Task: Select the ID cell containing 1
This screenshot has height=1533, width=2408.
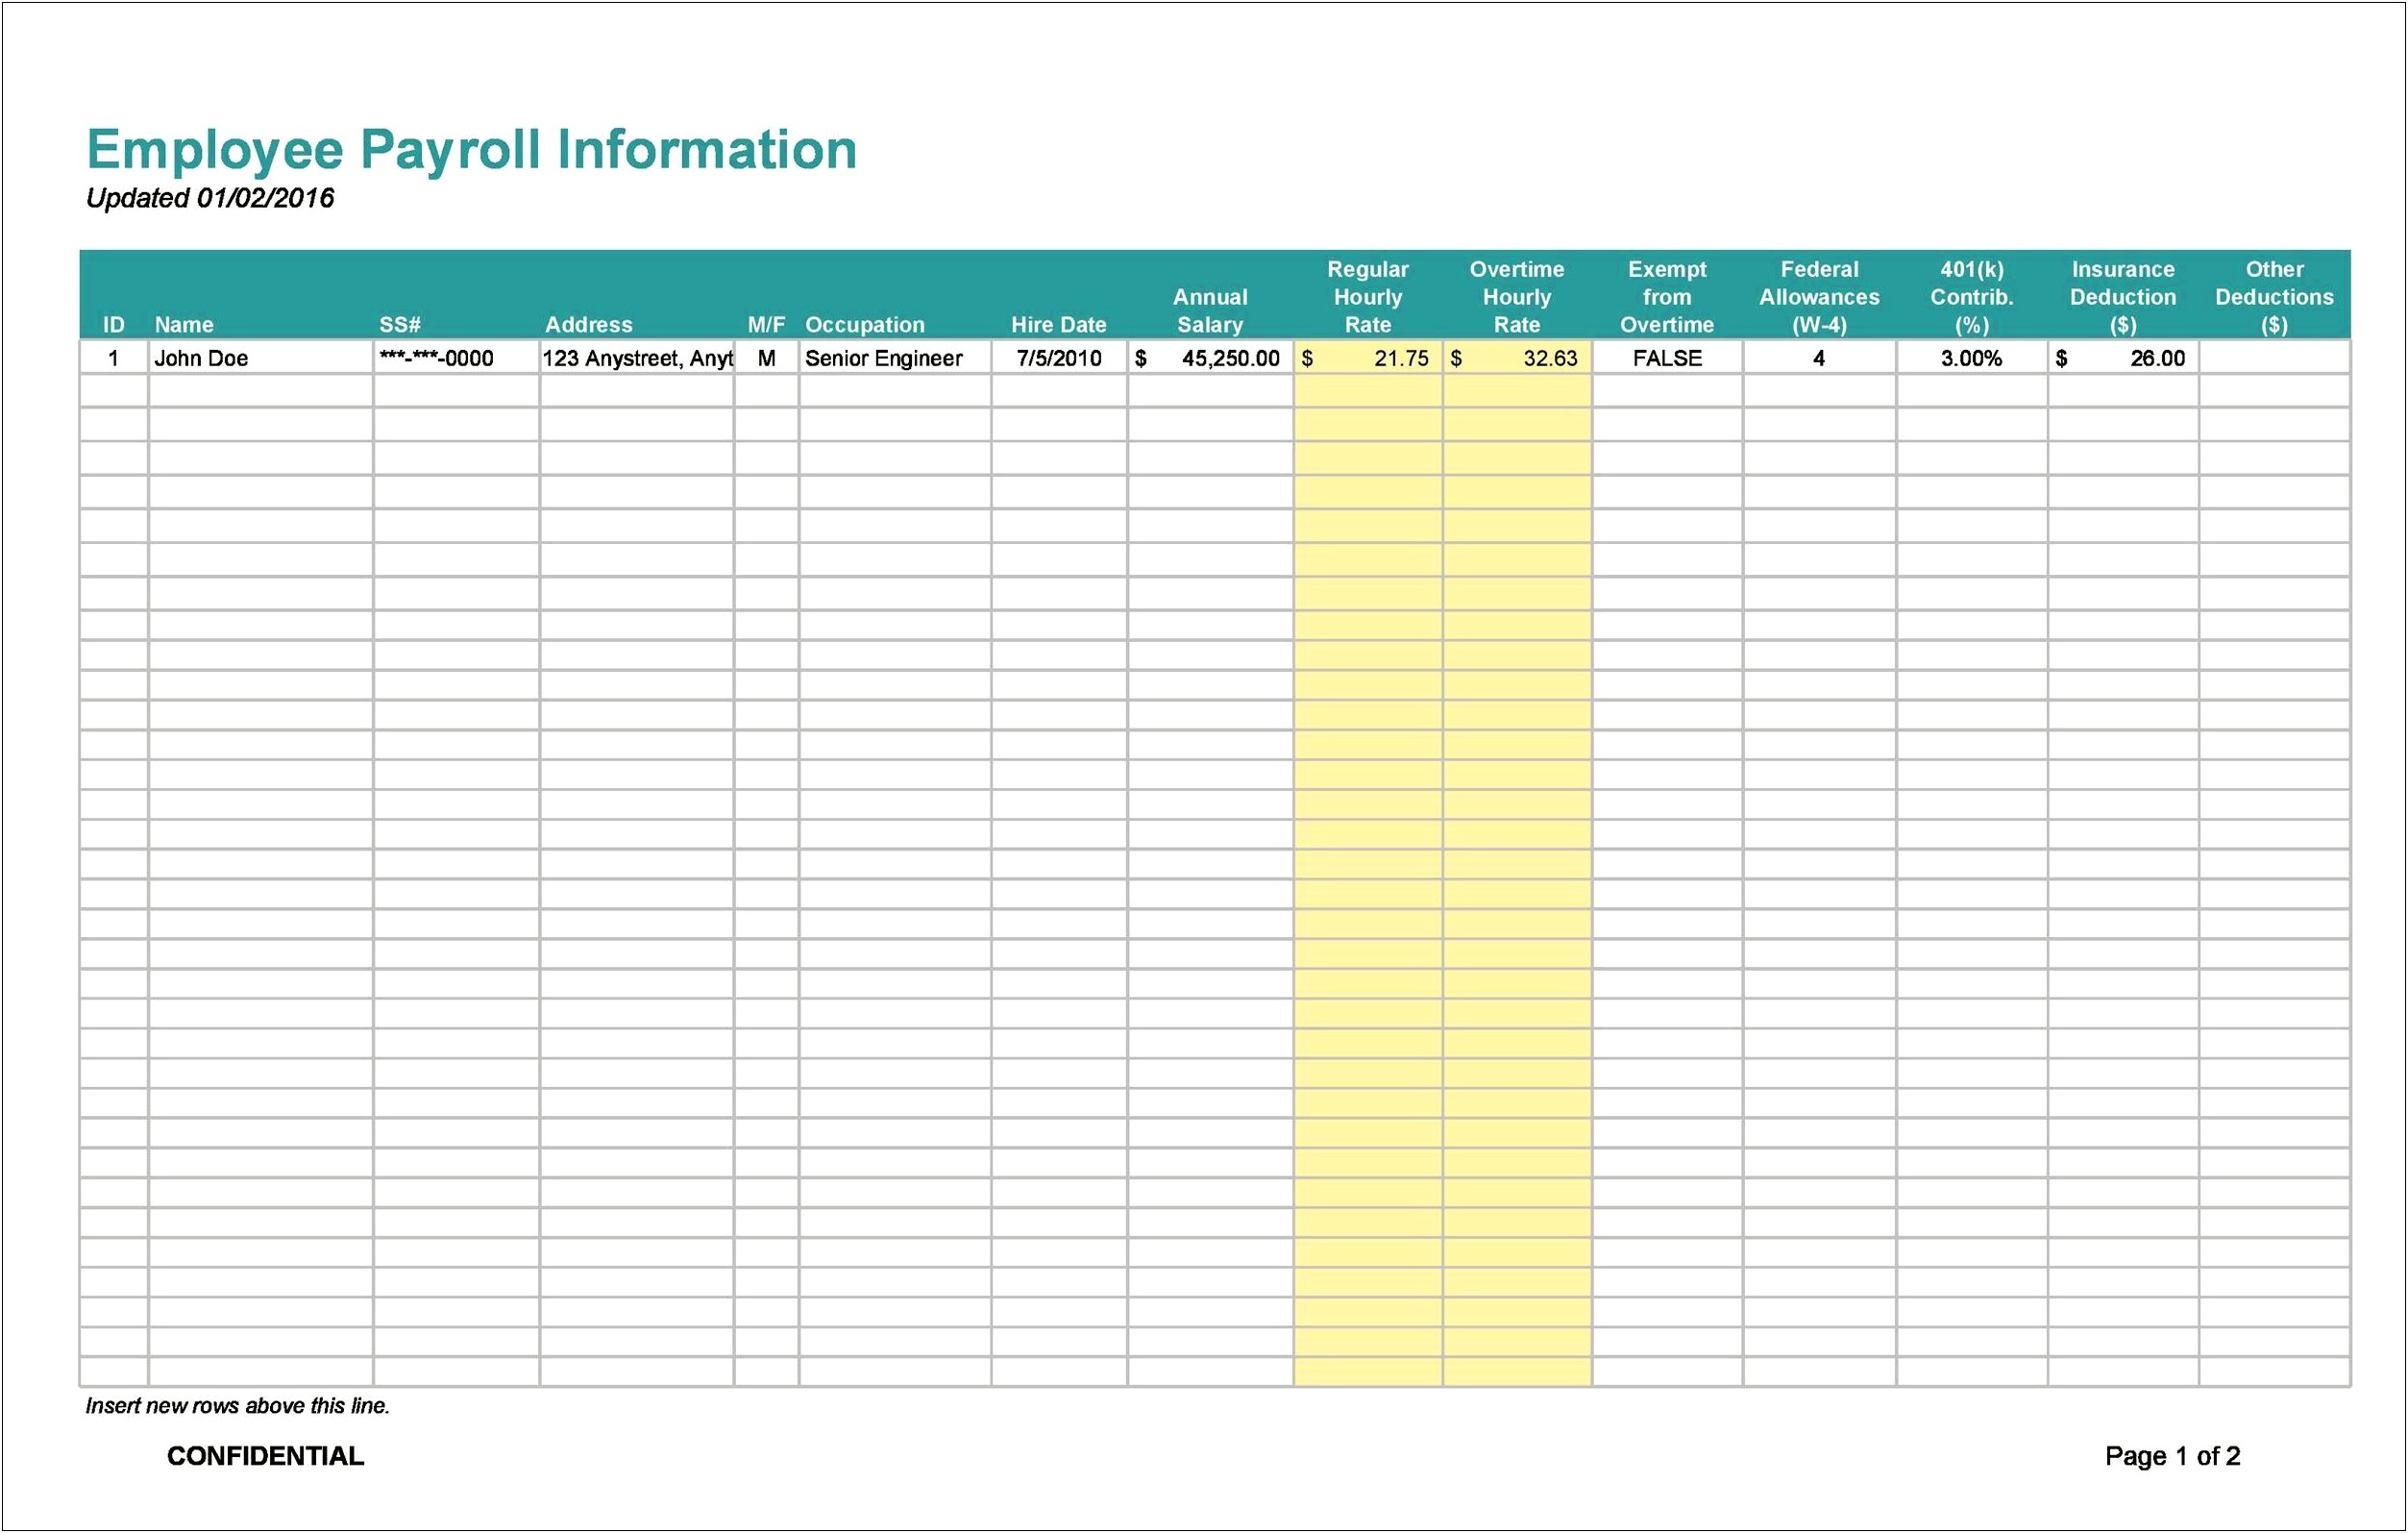Action: coord(114,358)
